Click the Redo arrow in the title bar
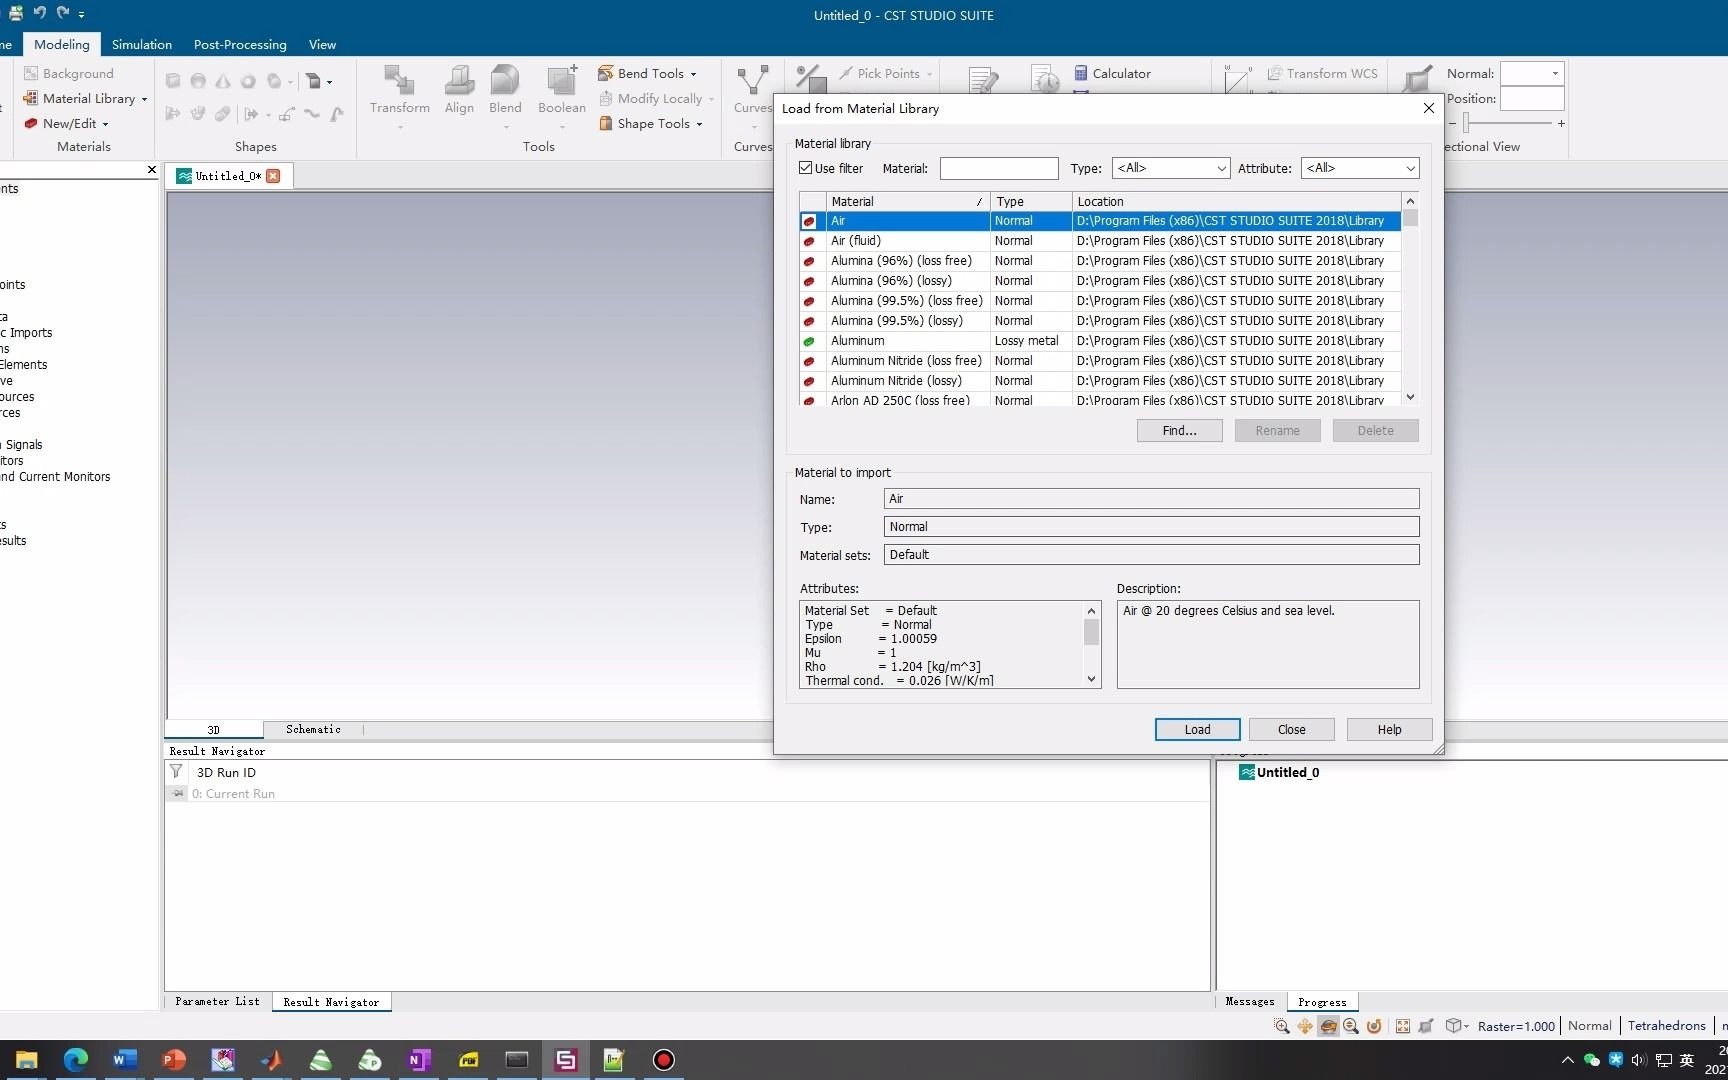Screen dimensions: 1728x1080 pyautogui.click(x=62, y=13)
